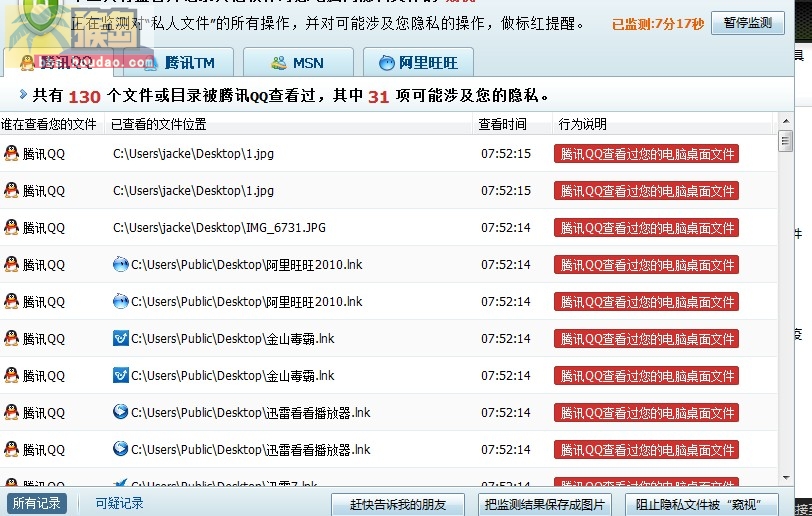Show 所有记录 records
This screenshot has width=812, height=516.
[37, 503]
